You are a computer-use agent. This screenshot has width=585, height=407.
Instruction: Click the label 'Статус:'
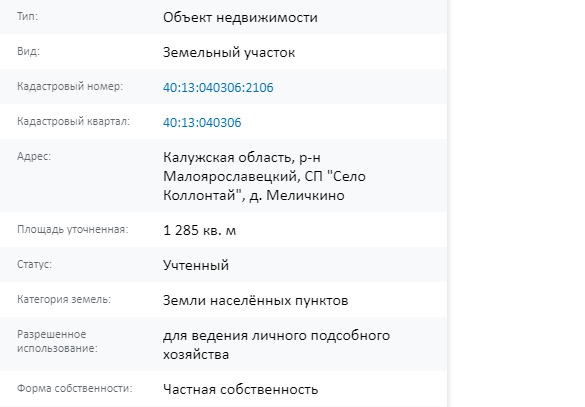coord(34,264)
